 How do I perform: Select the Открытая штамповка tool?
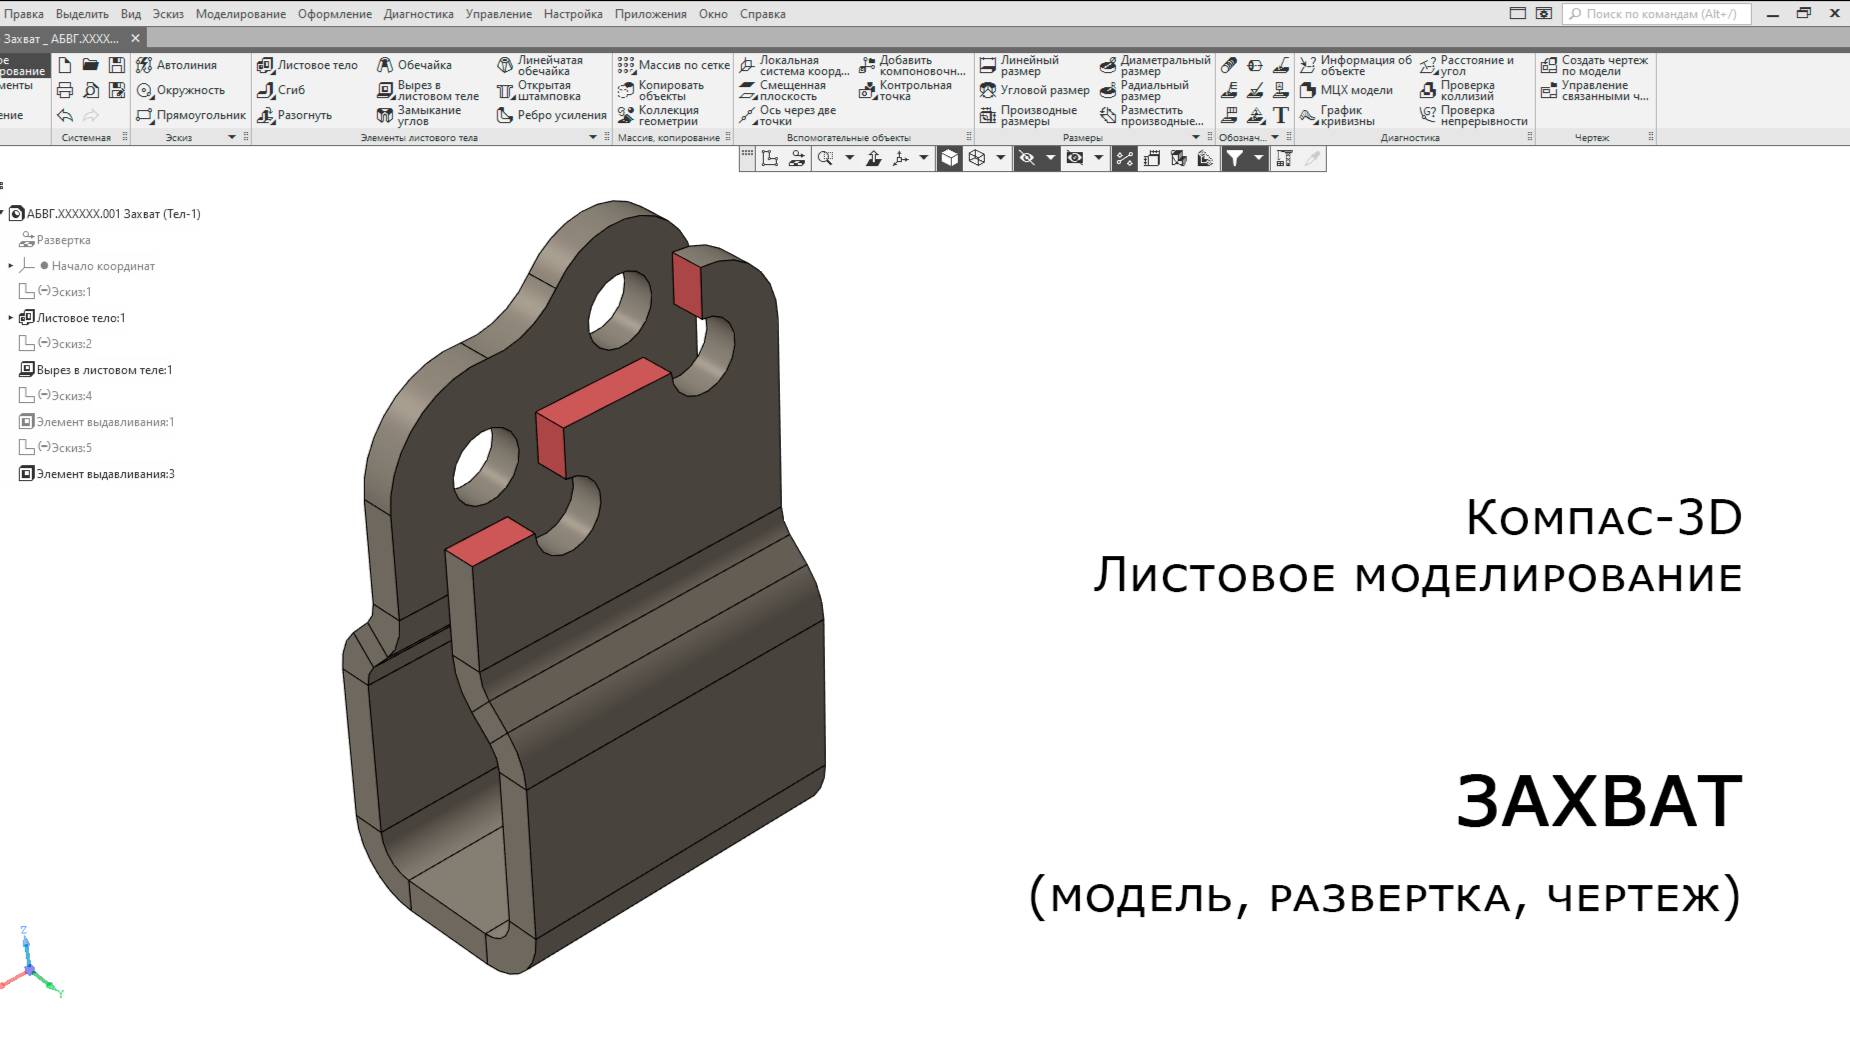(x=505, y=90)
